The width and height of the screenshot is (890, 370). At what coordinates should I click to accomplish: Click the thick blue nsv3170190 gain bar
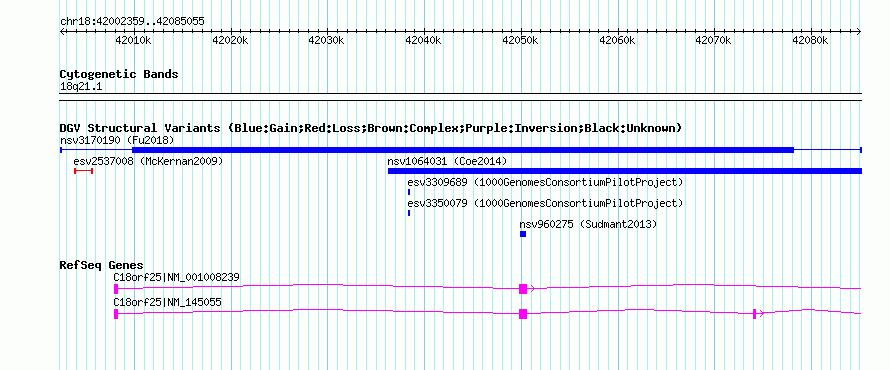click(x=463, y=150)
